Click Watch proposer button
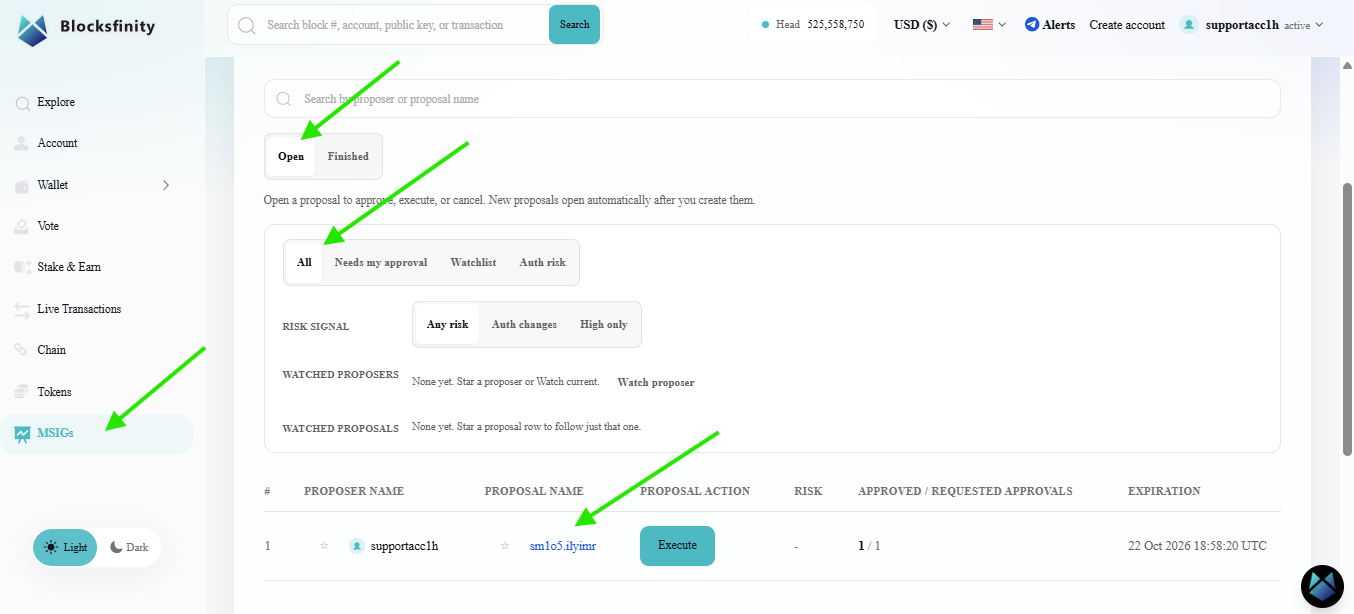The image size is (1354, 614). (x=656, y=382)
